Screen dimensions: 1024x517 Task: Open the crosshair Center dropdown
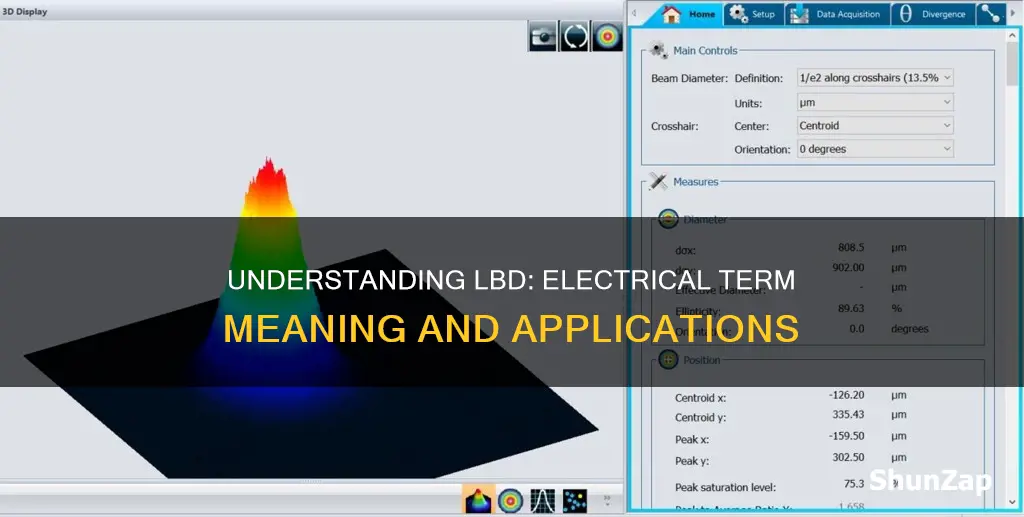(875, 125)
